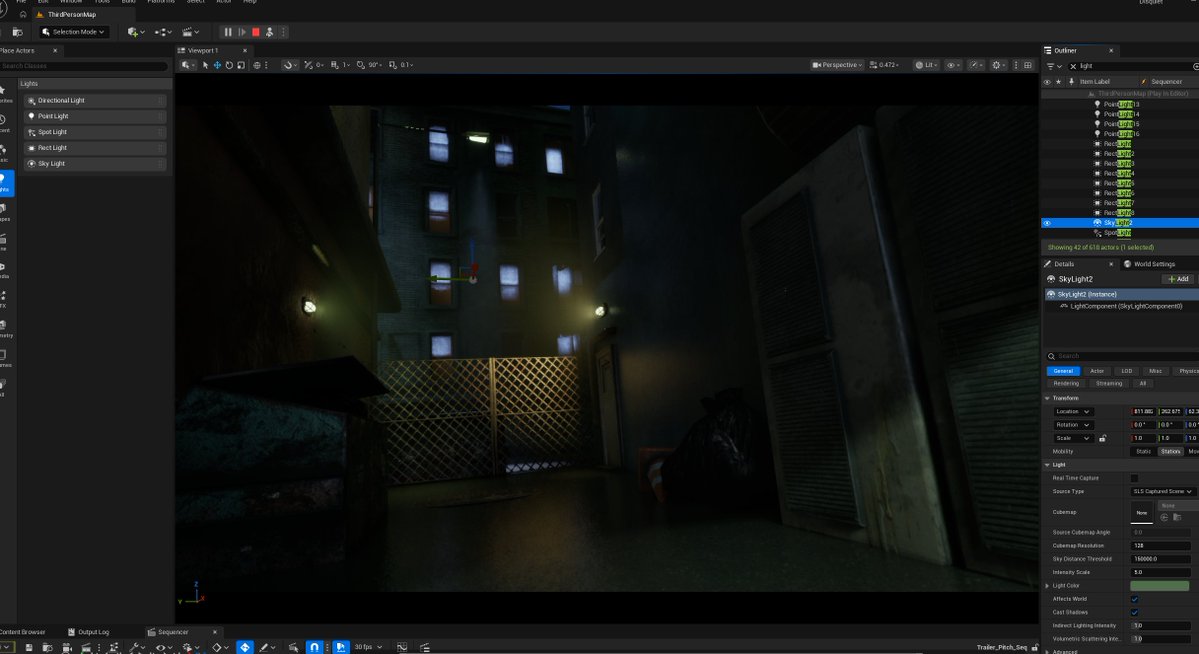This screenshot has width=1199, height=654.
Task: Open the Location type dropdown
Action: [x=1073, y=412]
